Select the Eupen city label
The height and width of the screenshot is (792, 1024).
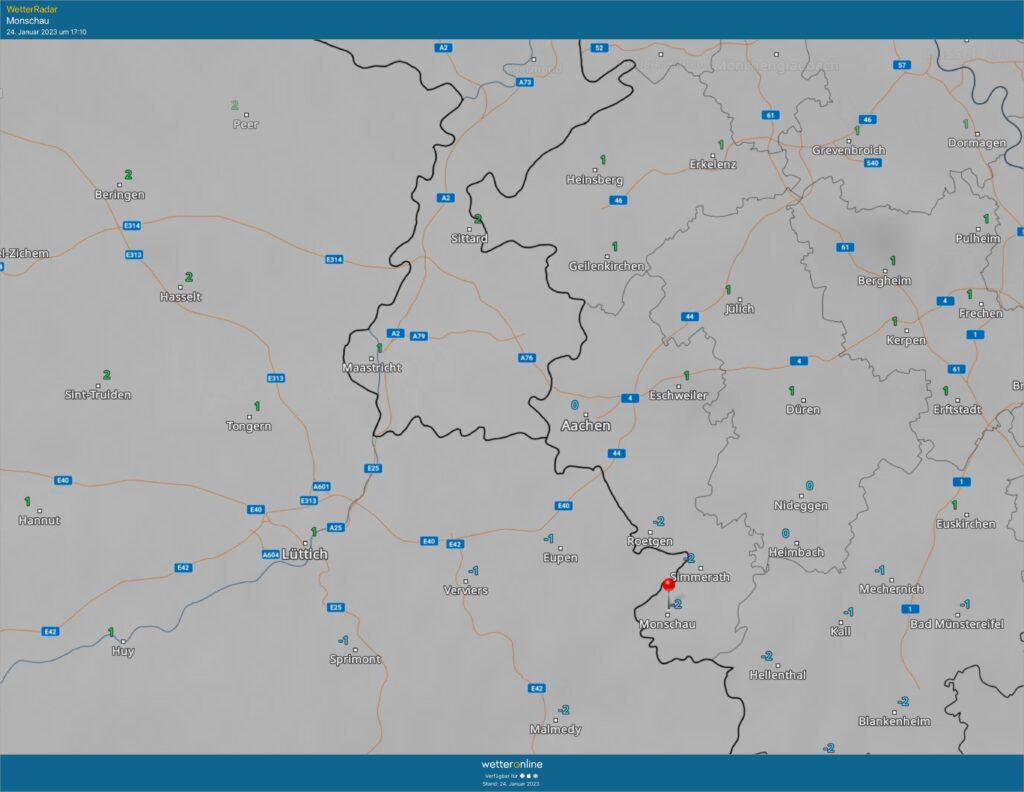coord(560,558)
